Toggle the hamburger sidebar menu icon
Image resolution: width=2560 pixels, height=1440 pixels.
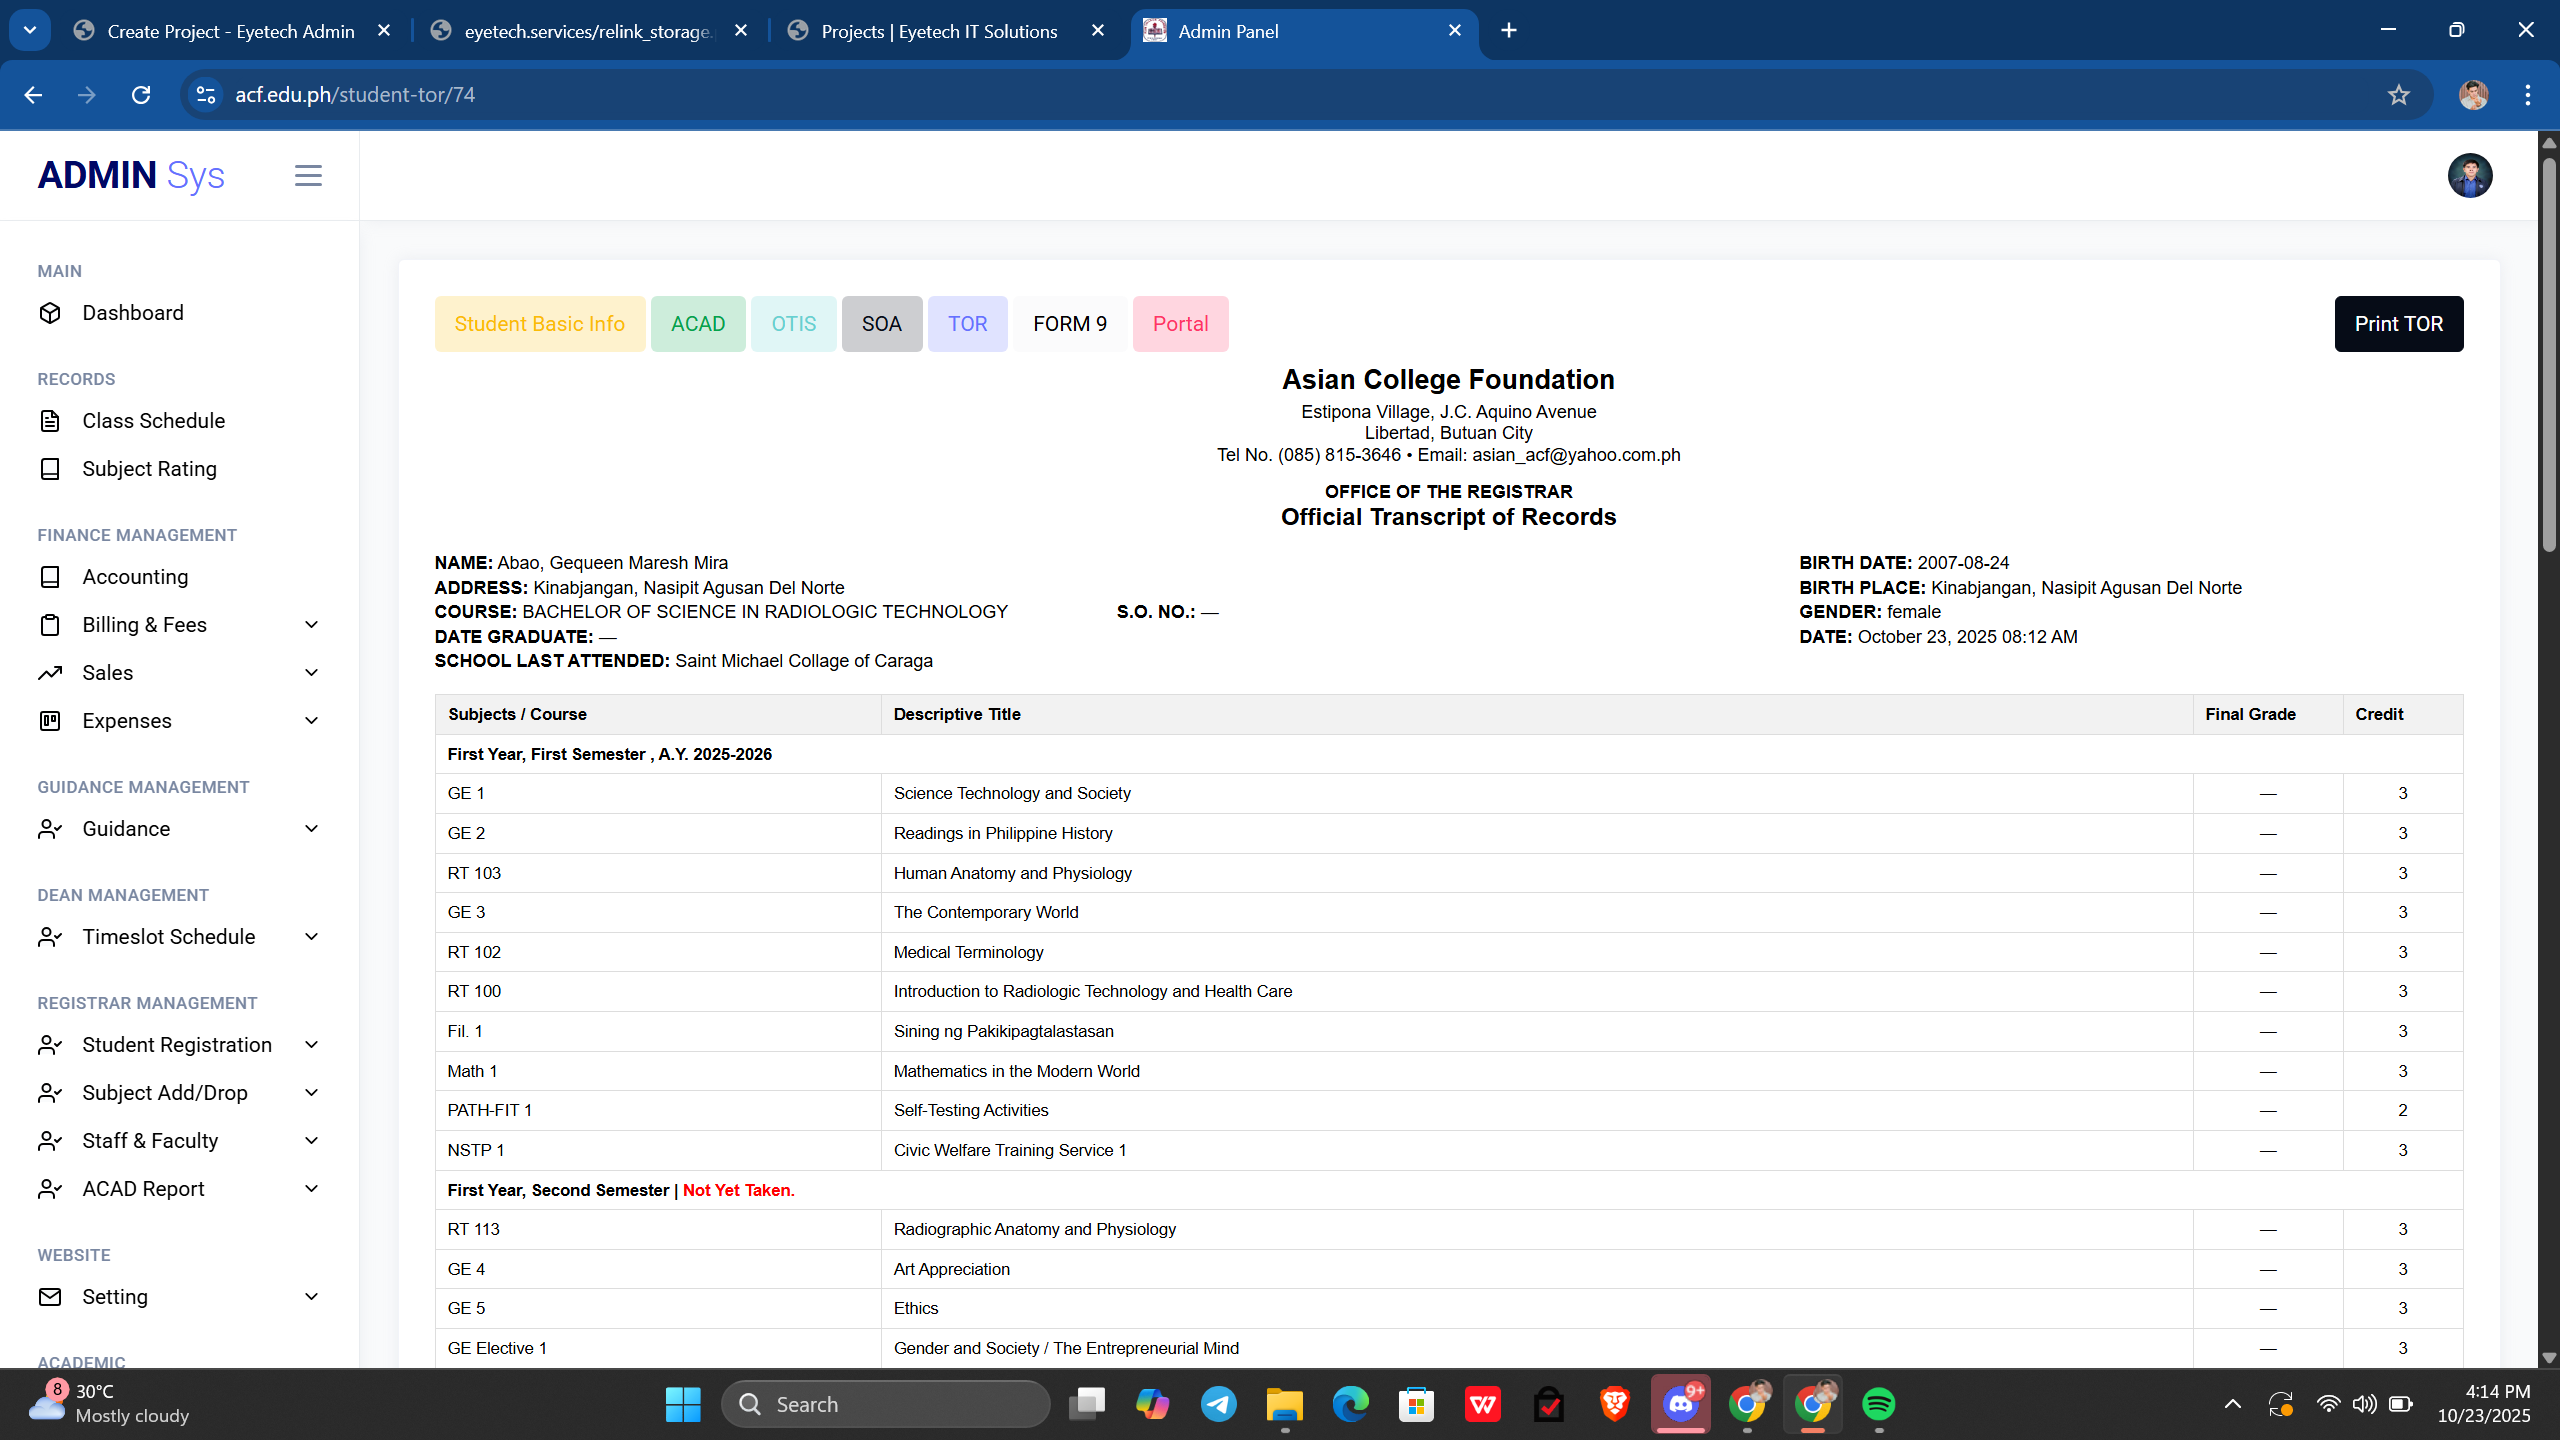[308, 176]
